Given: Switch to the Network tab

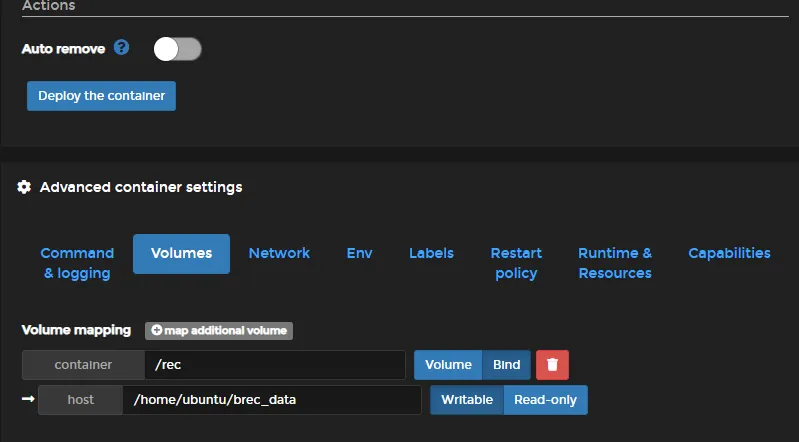Looking at the screenshot, I should pyautogui.click(x=279, y=254).
